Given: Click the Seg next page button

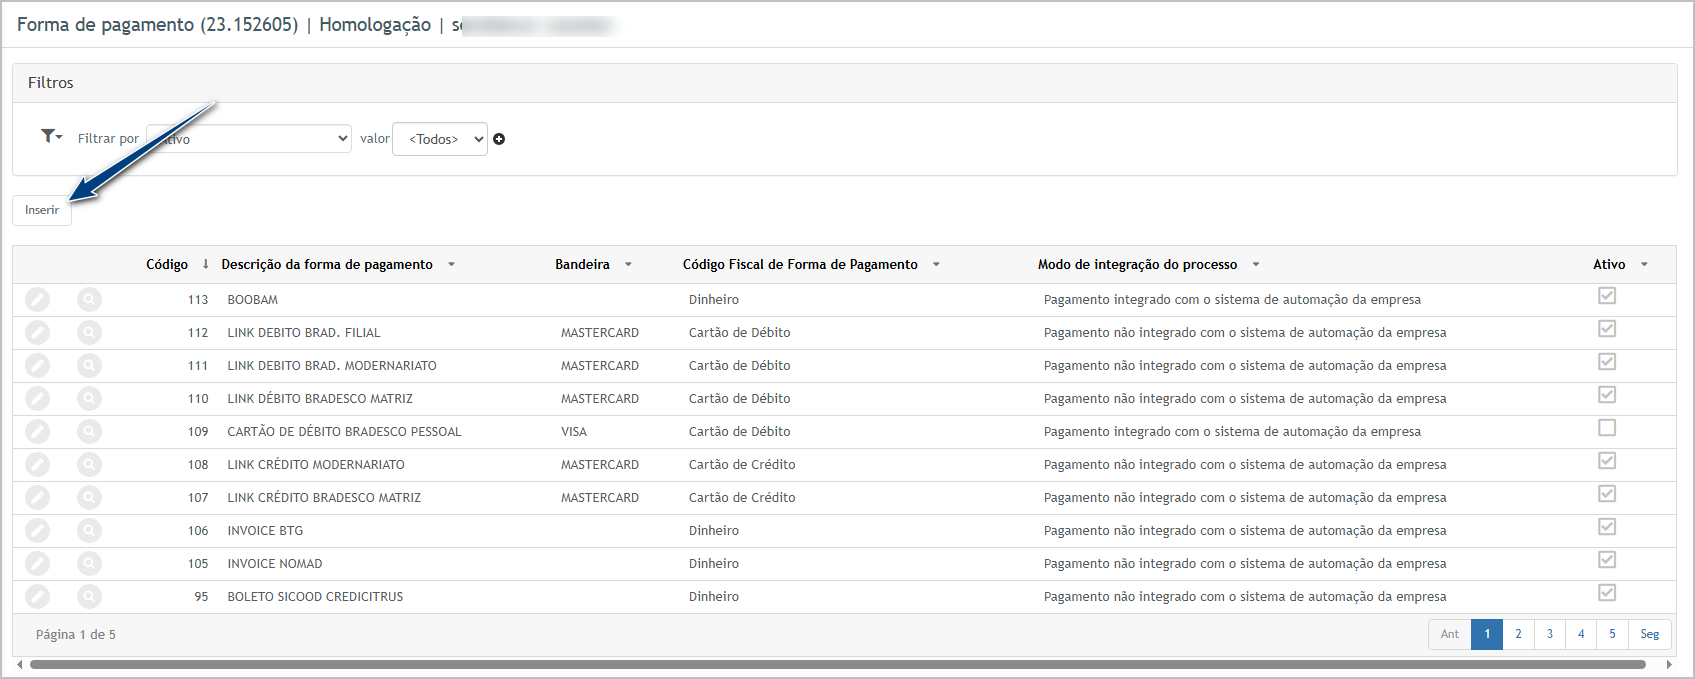Looking at the screenshot, I should click(x=1650, y=634).
